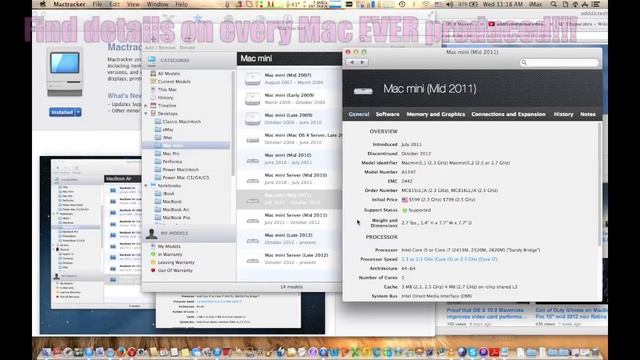Select the My Models list icon
Screen dimensions: 640x360
[153, 247]
